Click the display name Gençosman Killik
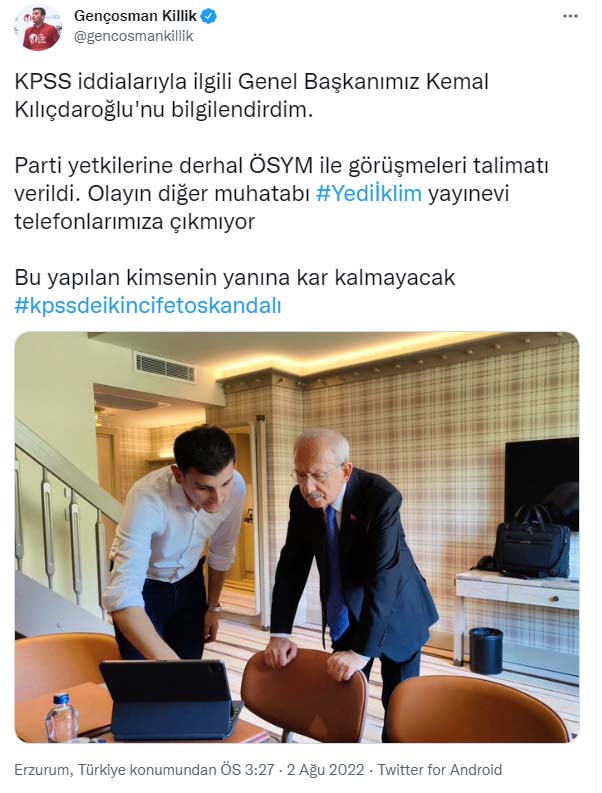Image resolution: width=602 pixels, height=793 pixels. point(135,16)
